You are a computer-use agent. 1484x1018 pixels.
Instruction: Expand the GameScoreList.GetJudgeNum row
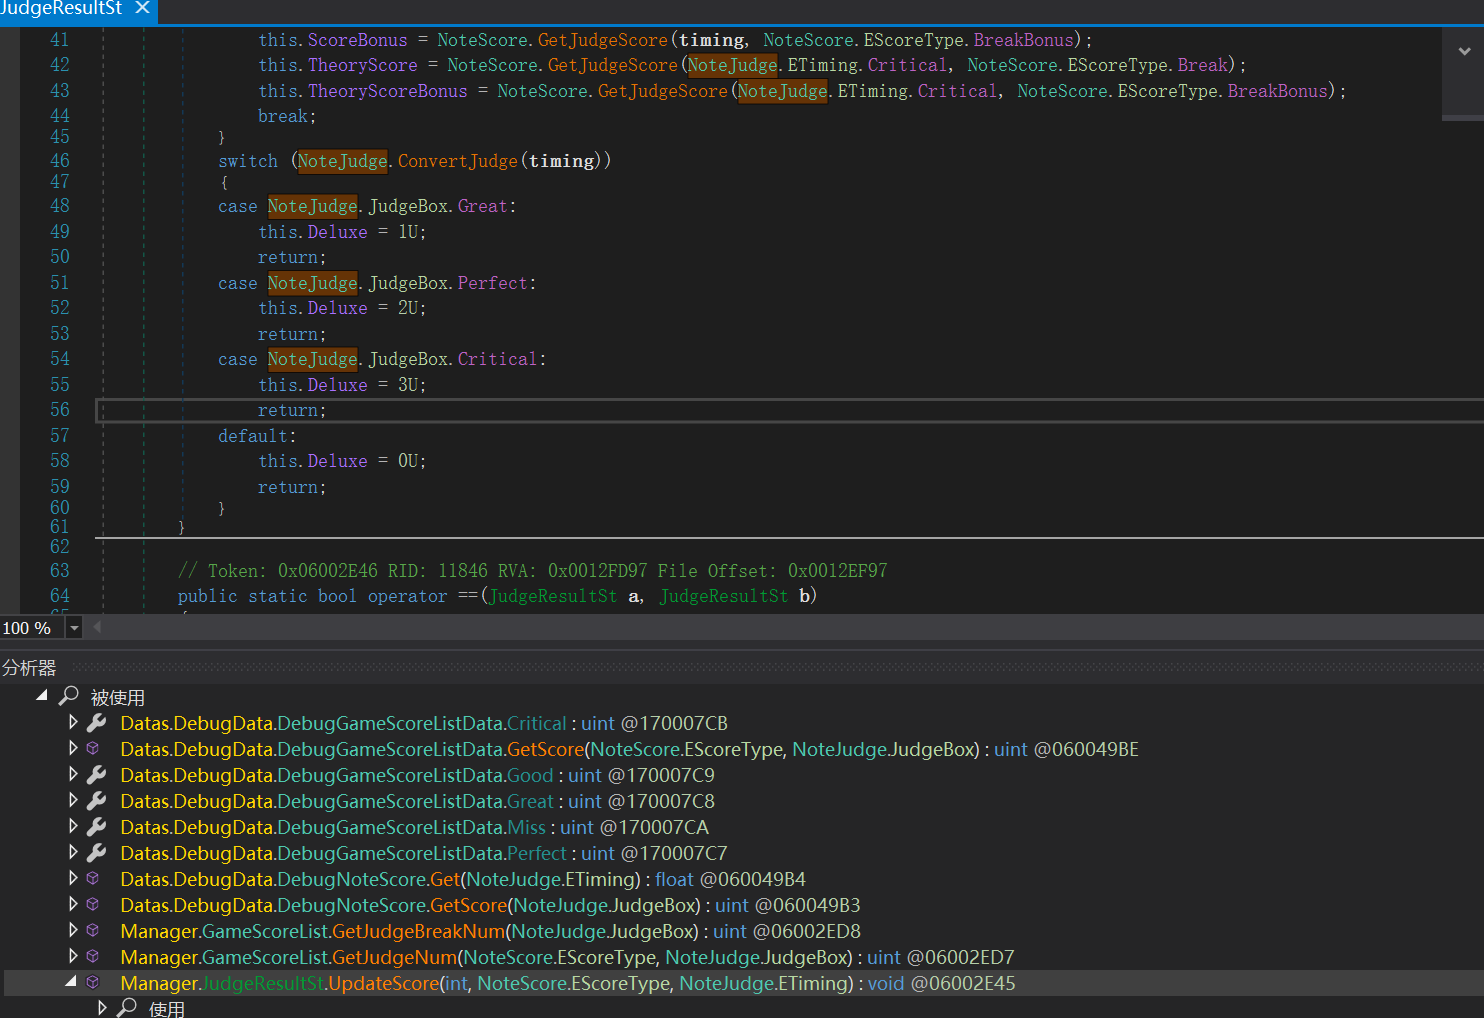tap(73, 955)
